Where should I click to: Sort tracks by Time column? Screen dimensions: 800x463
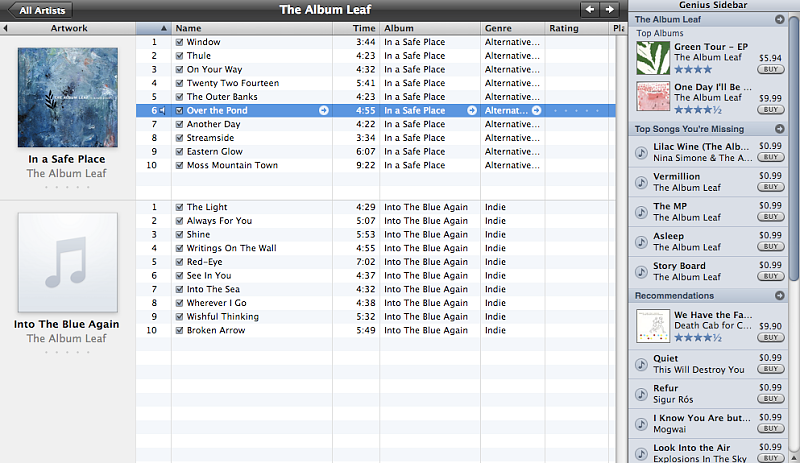[x=356, y=28]
